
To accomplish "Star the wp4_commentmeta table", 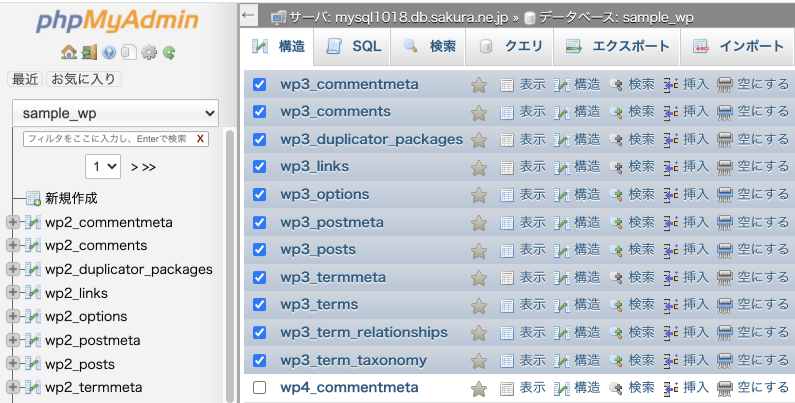I will tap(479, 389).
